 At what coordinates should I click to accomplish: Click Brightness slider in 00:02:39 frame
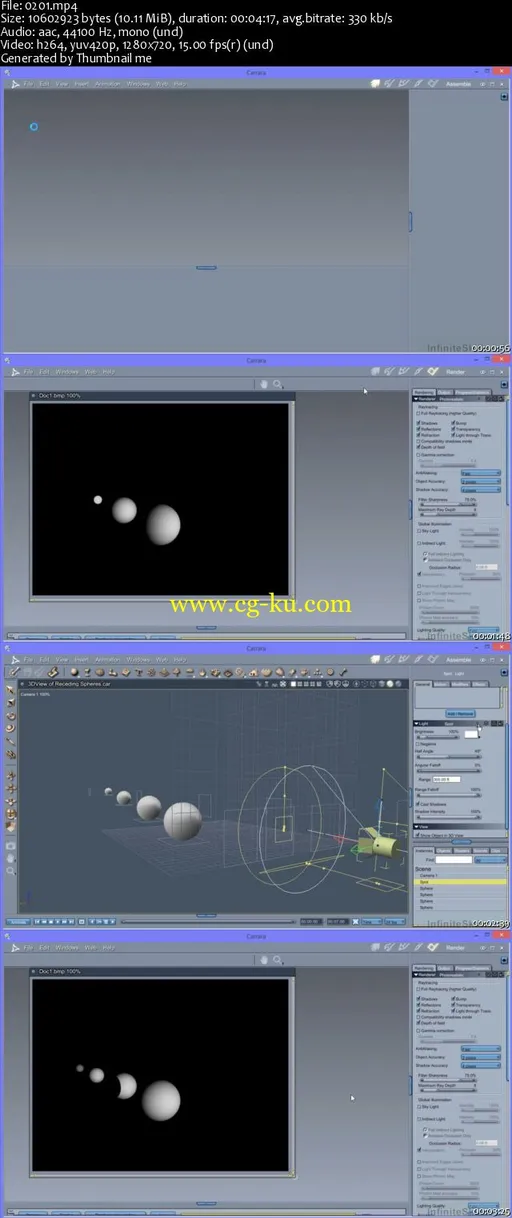[x=438, y=737]
